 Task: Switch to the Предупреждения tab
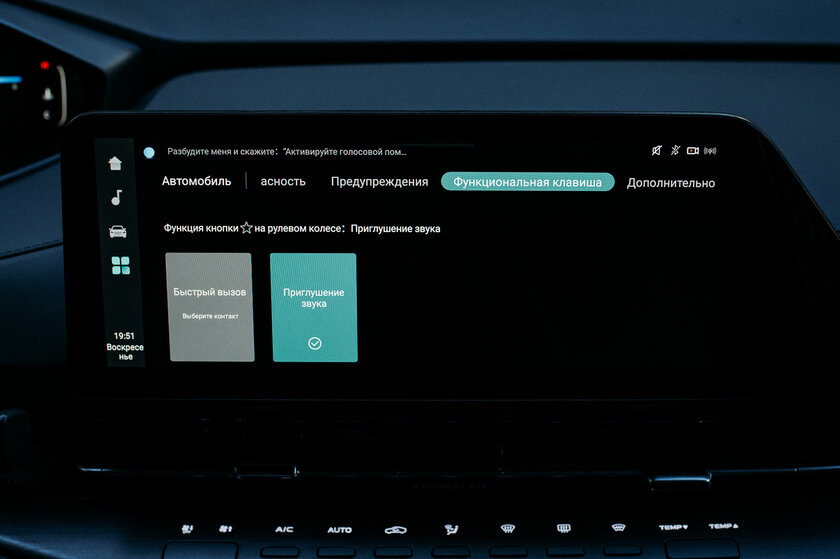click(x=379, y=182)
